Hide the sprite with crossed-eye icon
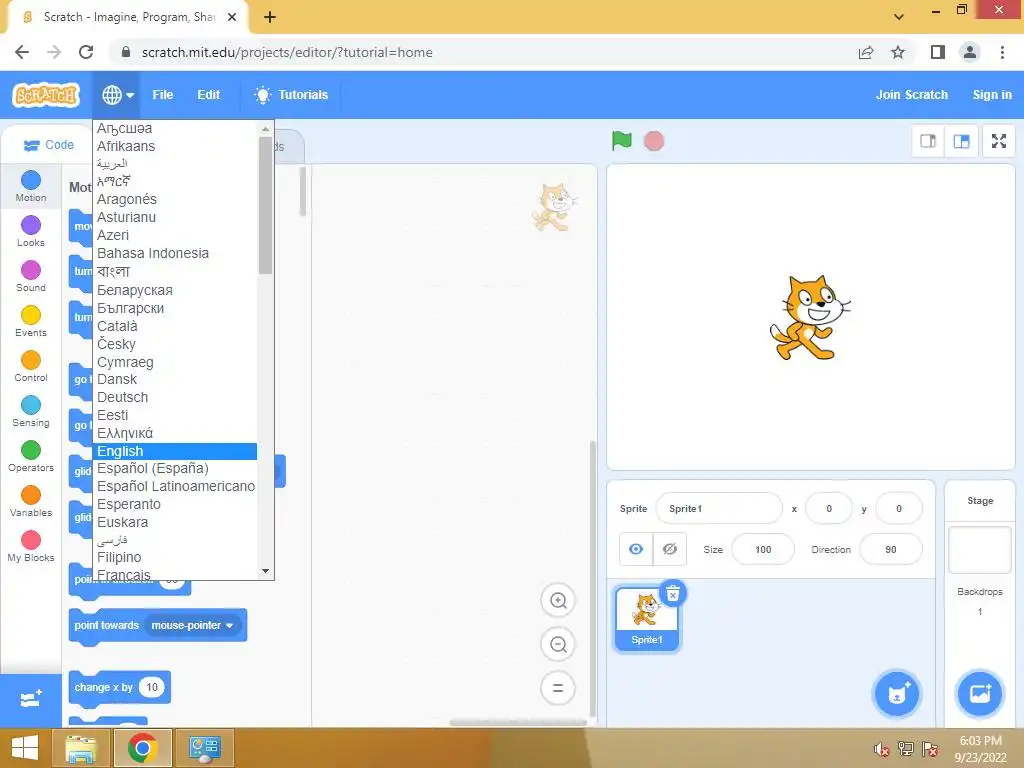Screen dimensions: 1024x768 coord(669,549)
